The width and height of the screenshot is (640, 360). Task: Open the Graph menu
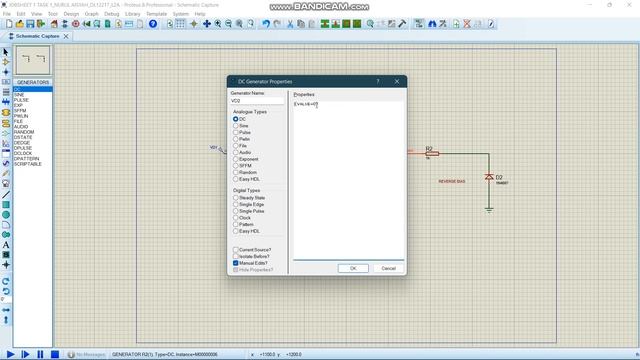click(91, 14)
